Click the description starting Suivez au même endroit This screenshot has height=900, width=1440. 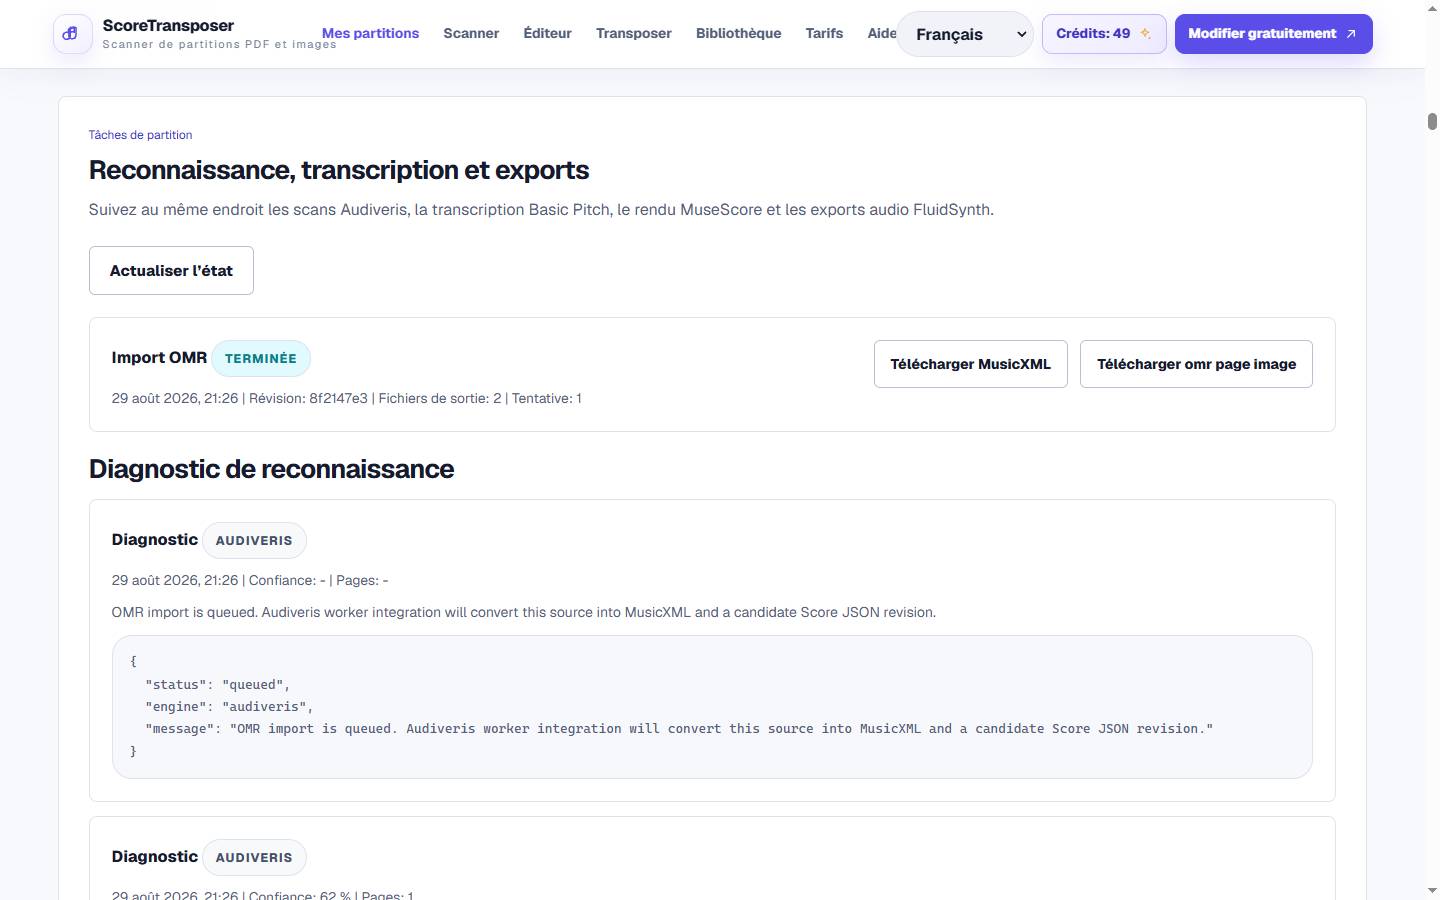coord(541,210)
